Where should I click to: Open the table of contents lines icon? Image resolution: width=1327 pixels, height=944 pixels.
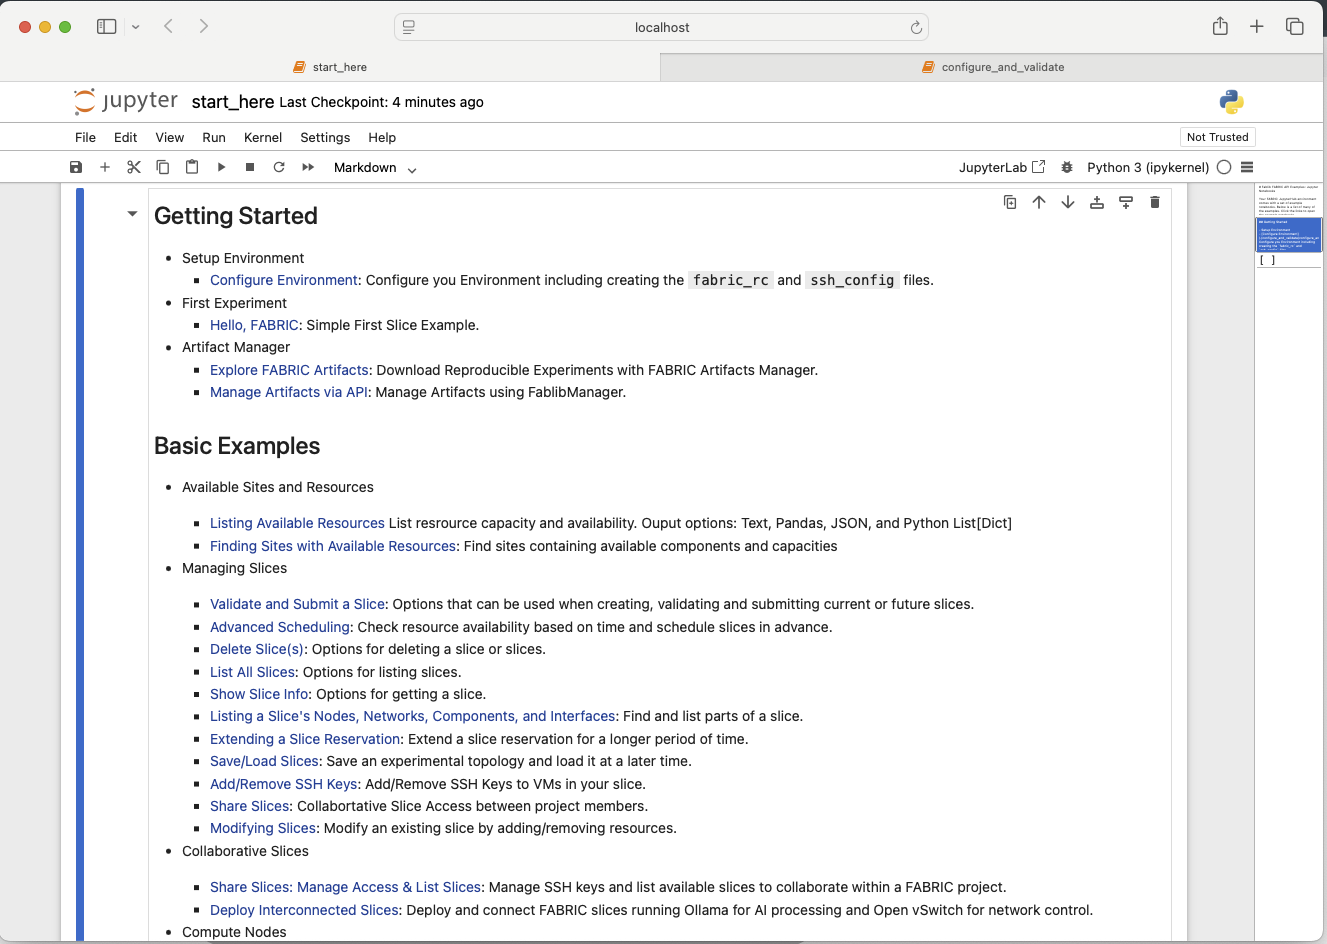click(x=1247, y=167)
